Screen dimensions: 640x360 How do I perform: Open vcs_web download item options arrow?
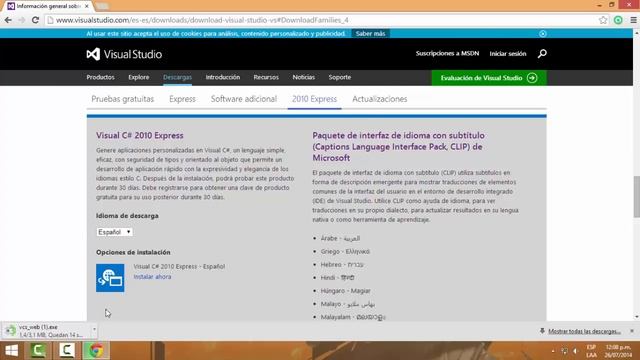coord(94,329)
